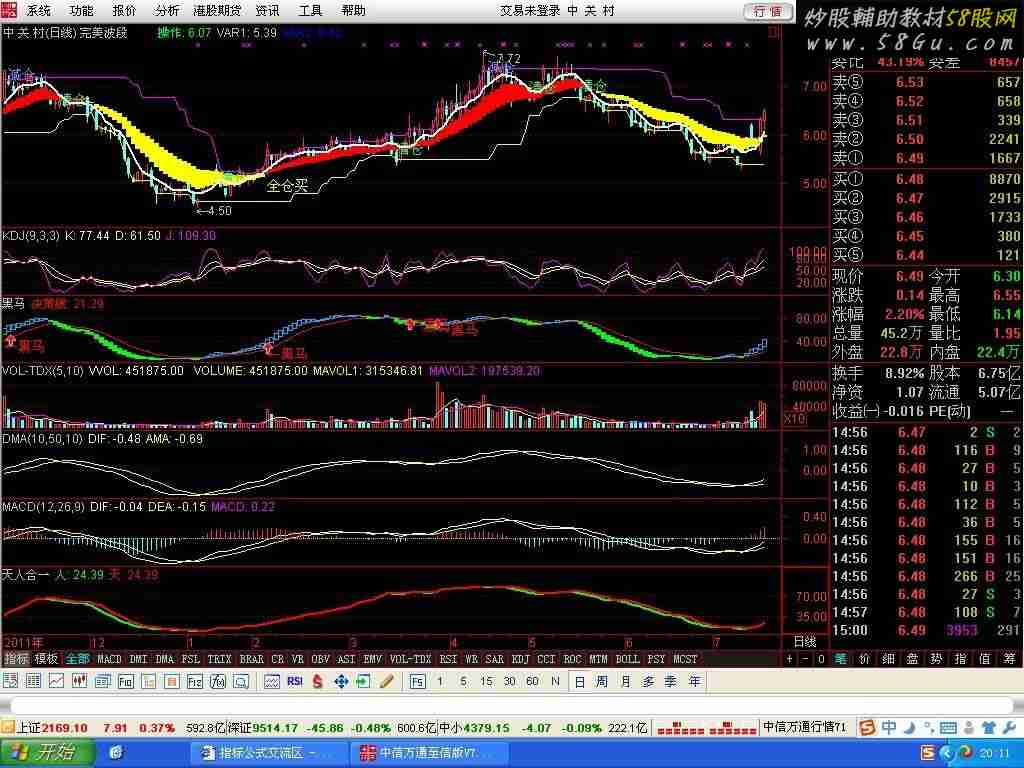
Task: Select the BRAR indicator tab
Action: pos(251,659)
